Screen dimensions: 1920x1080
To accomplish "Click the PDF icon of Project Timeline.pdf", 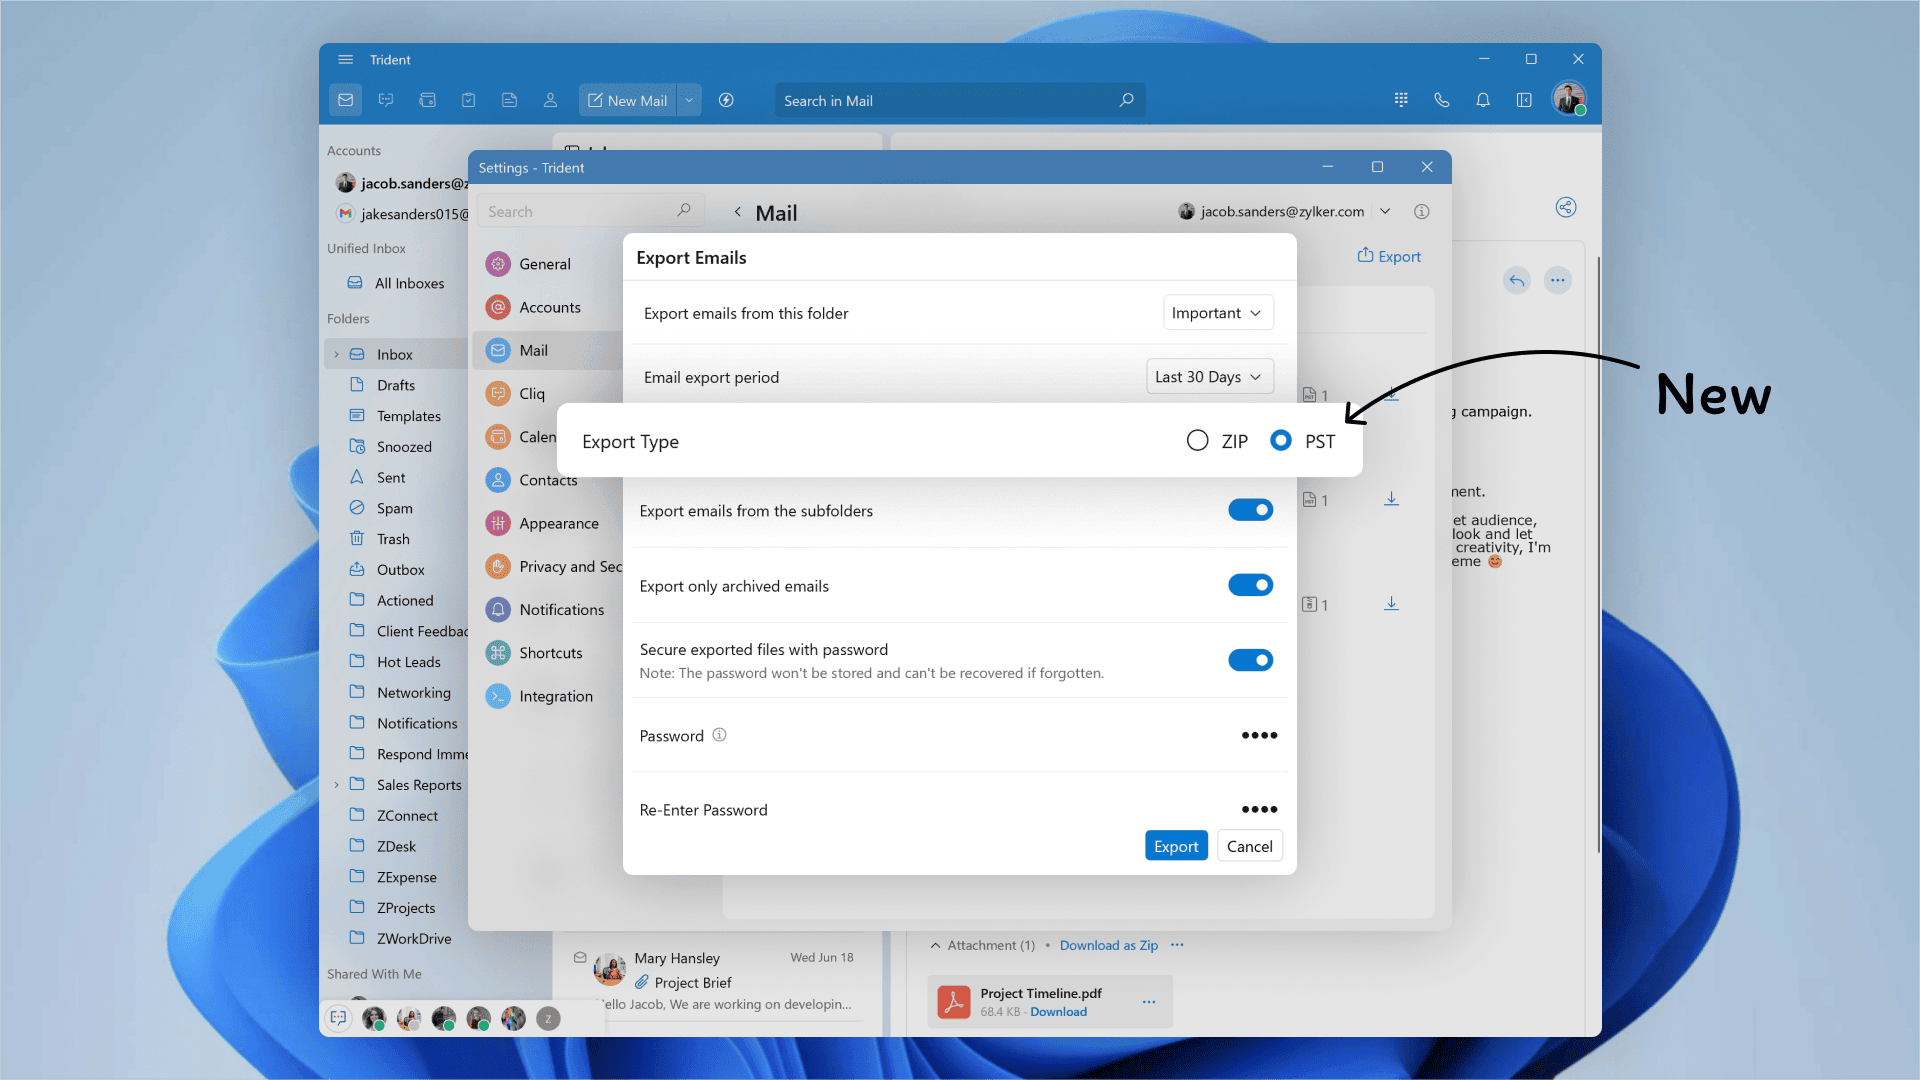I will point(954,1001).
